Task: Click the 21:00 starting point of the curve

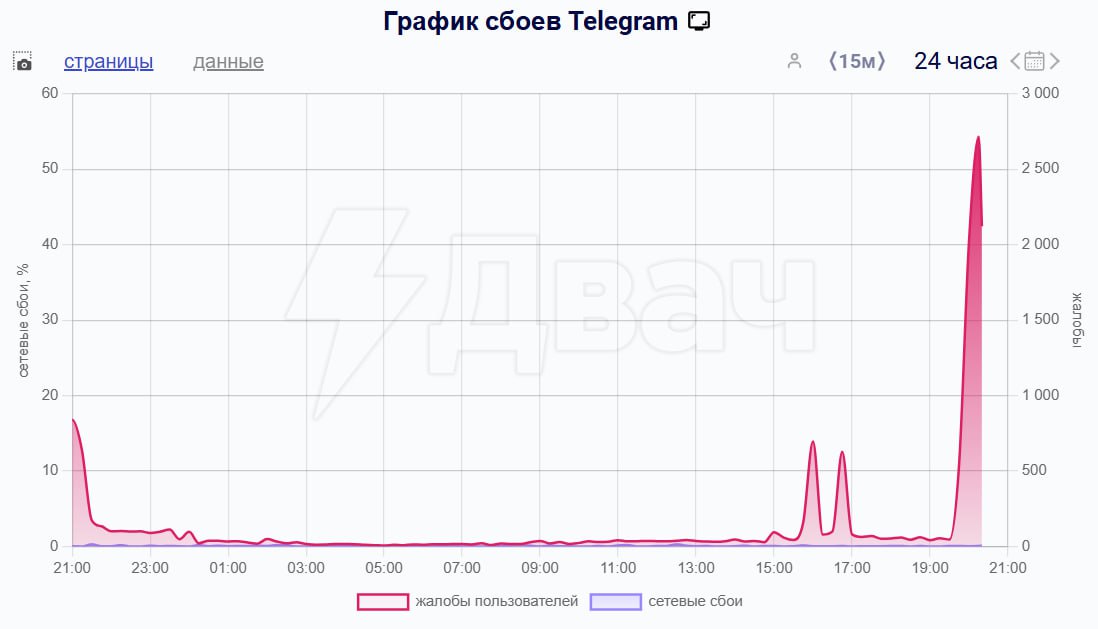Action: 73,420
